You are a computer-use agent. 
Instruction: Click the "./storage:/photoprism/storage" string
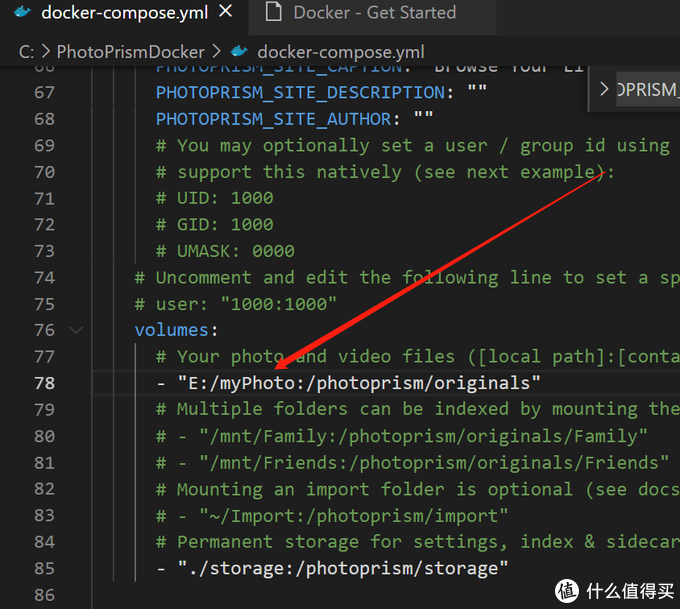click(x=343, y=568)
